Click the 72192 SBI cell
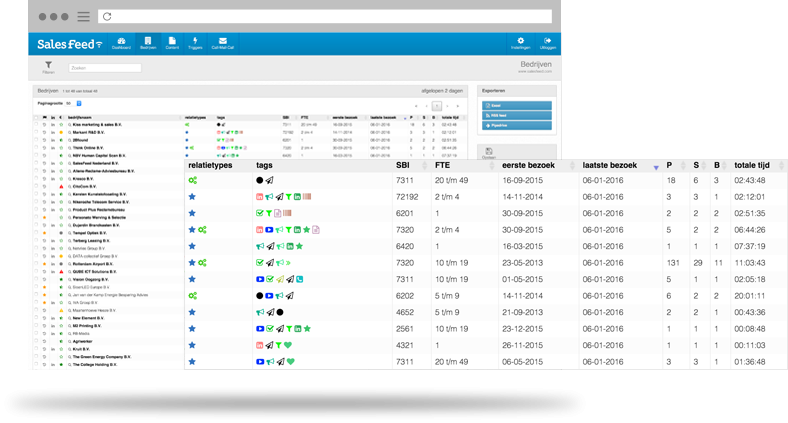The image size is (788, 423). click(x=407, y=197)
